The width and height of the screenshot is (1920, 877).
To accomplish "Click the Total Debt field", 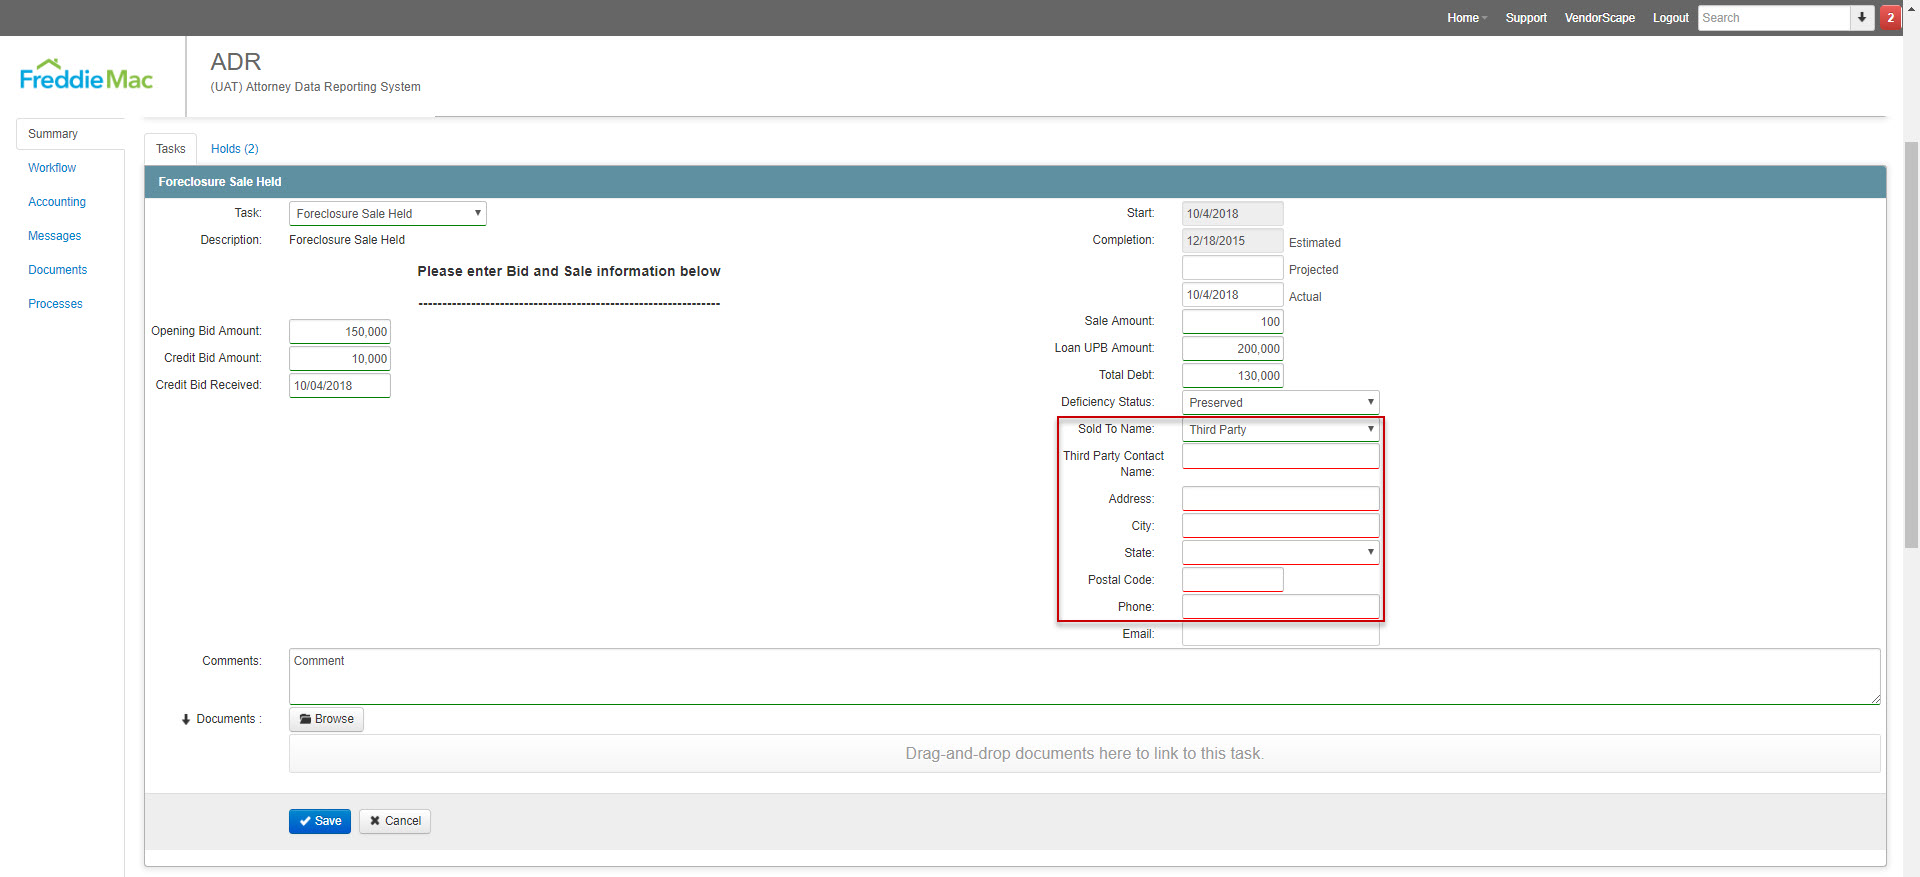I will coord(1233,376).
